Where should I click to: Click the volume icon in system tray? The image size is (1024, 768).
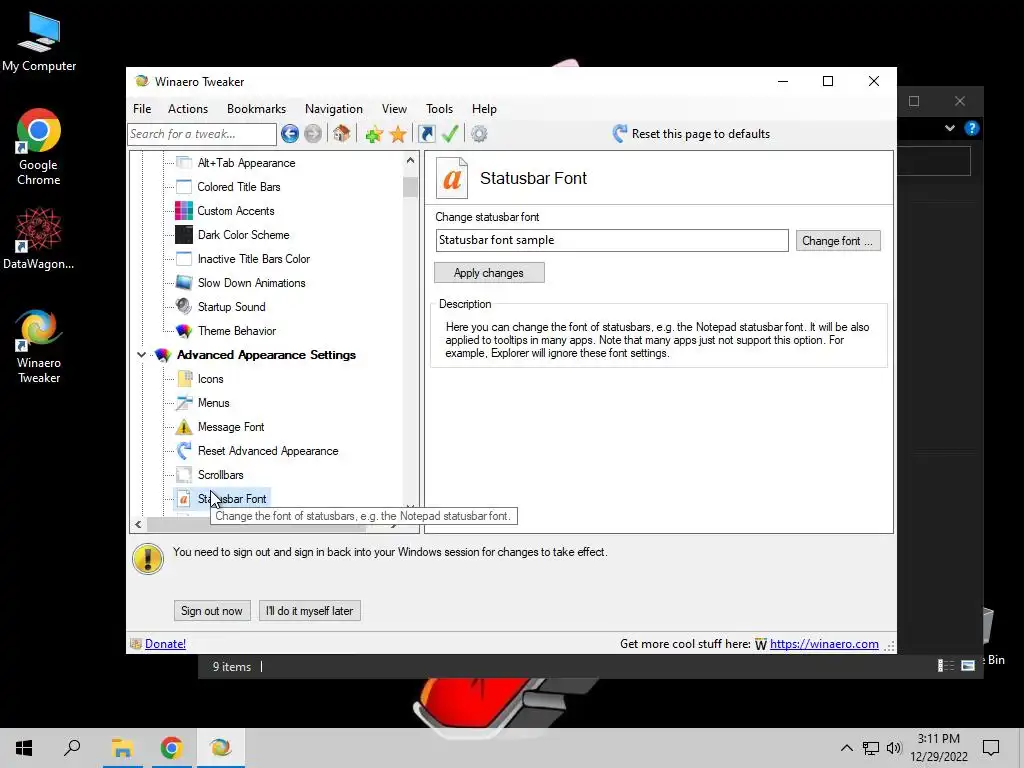coord(894,748)
